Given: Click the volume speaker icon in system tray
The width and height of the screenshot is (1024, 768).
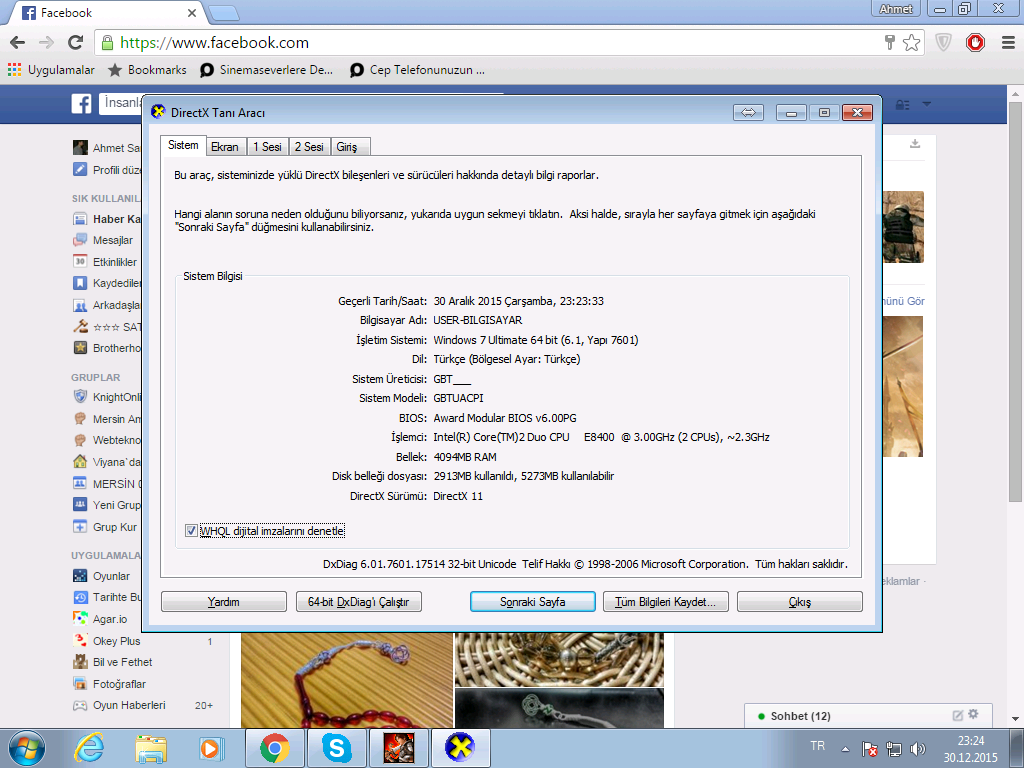Looking at the screenshot, I should coord(918,748).
